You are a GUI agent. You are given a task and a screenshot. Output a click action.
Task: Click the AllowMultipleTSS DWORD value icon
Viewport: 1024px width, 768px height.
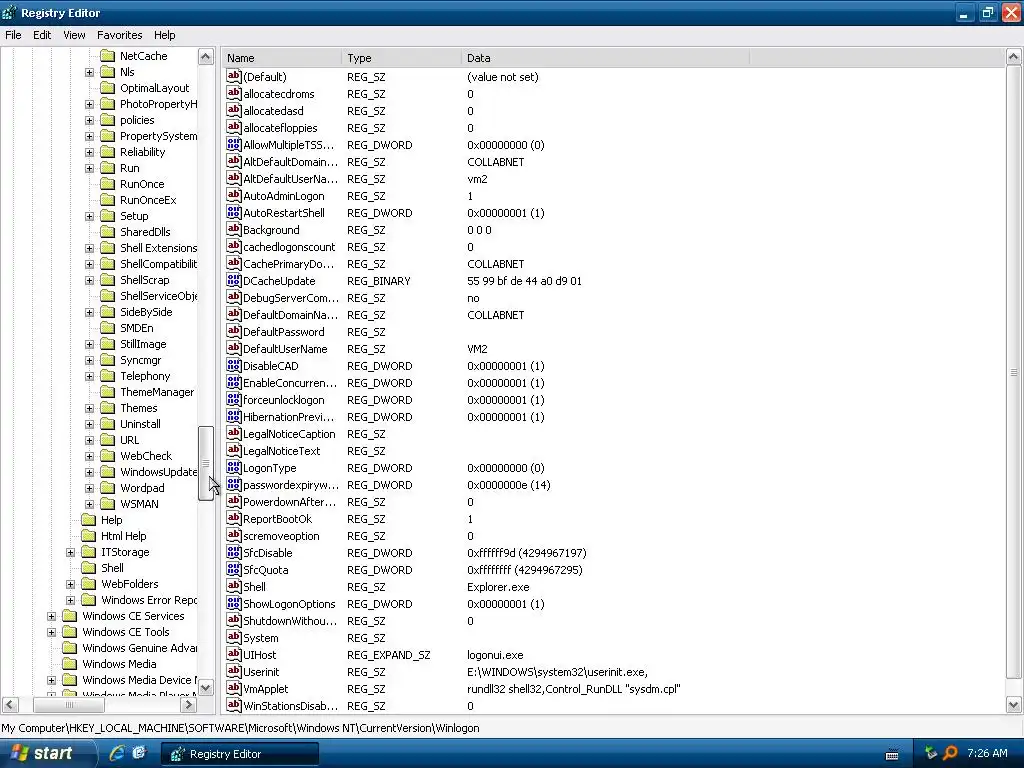[x=234, y=144]
